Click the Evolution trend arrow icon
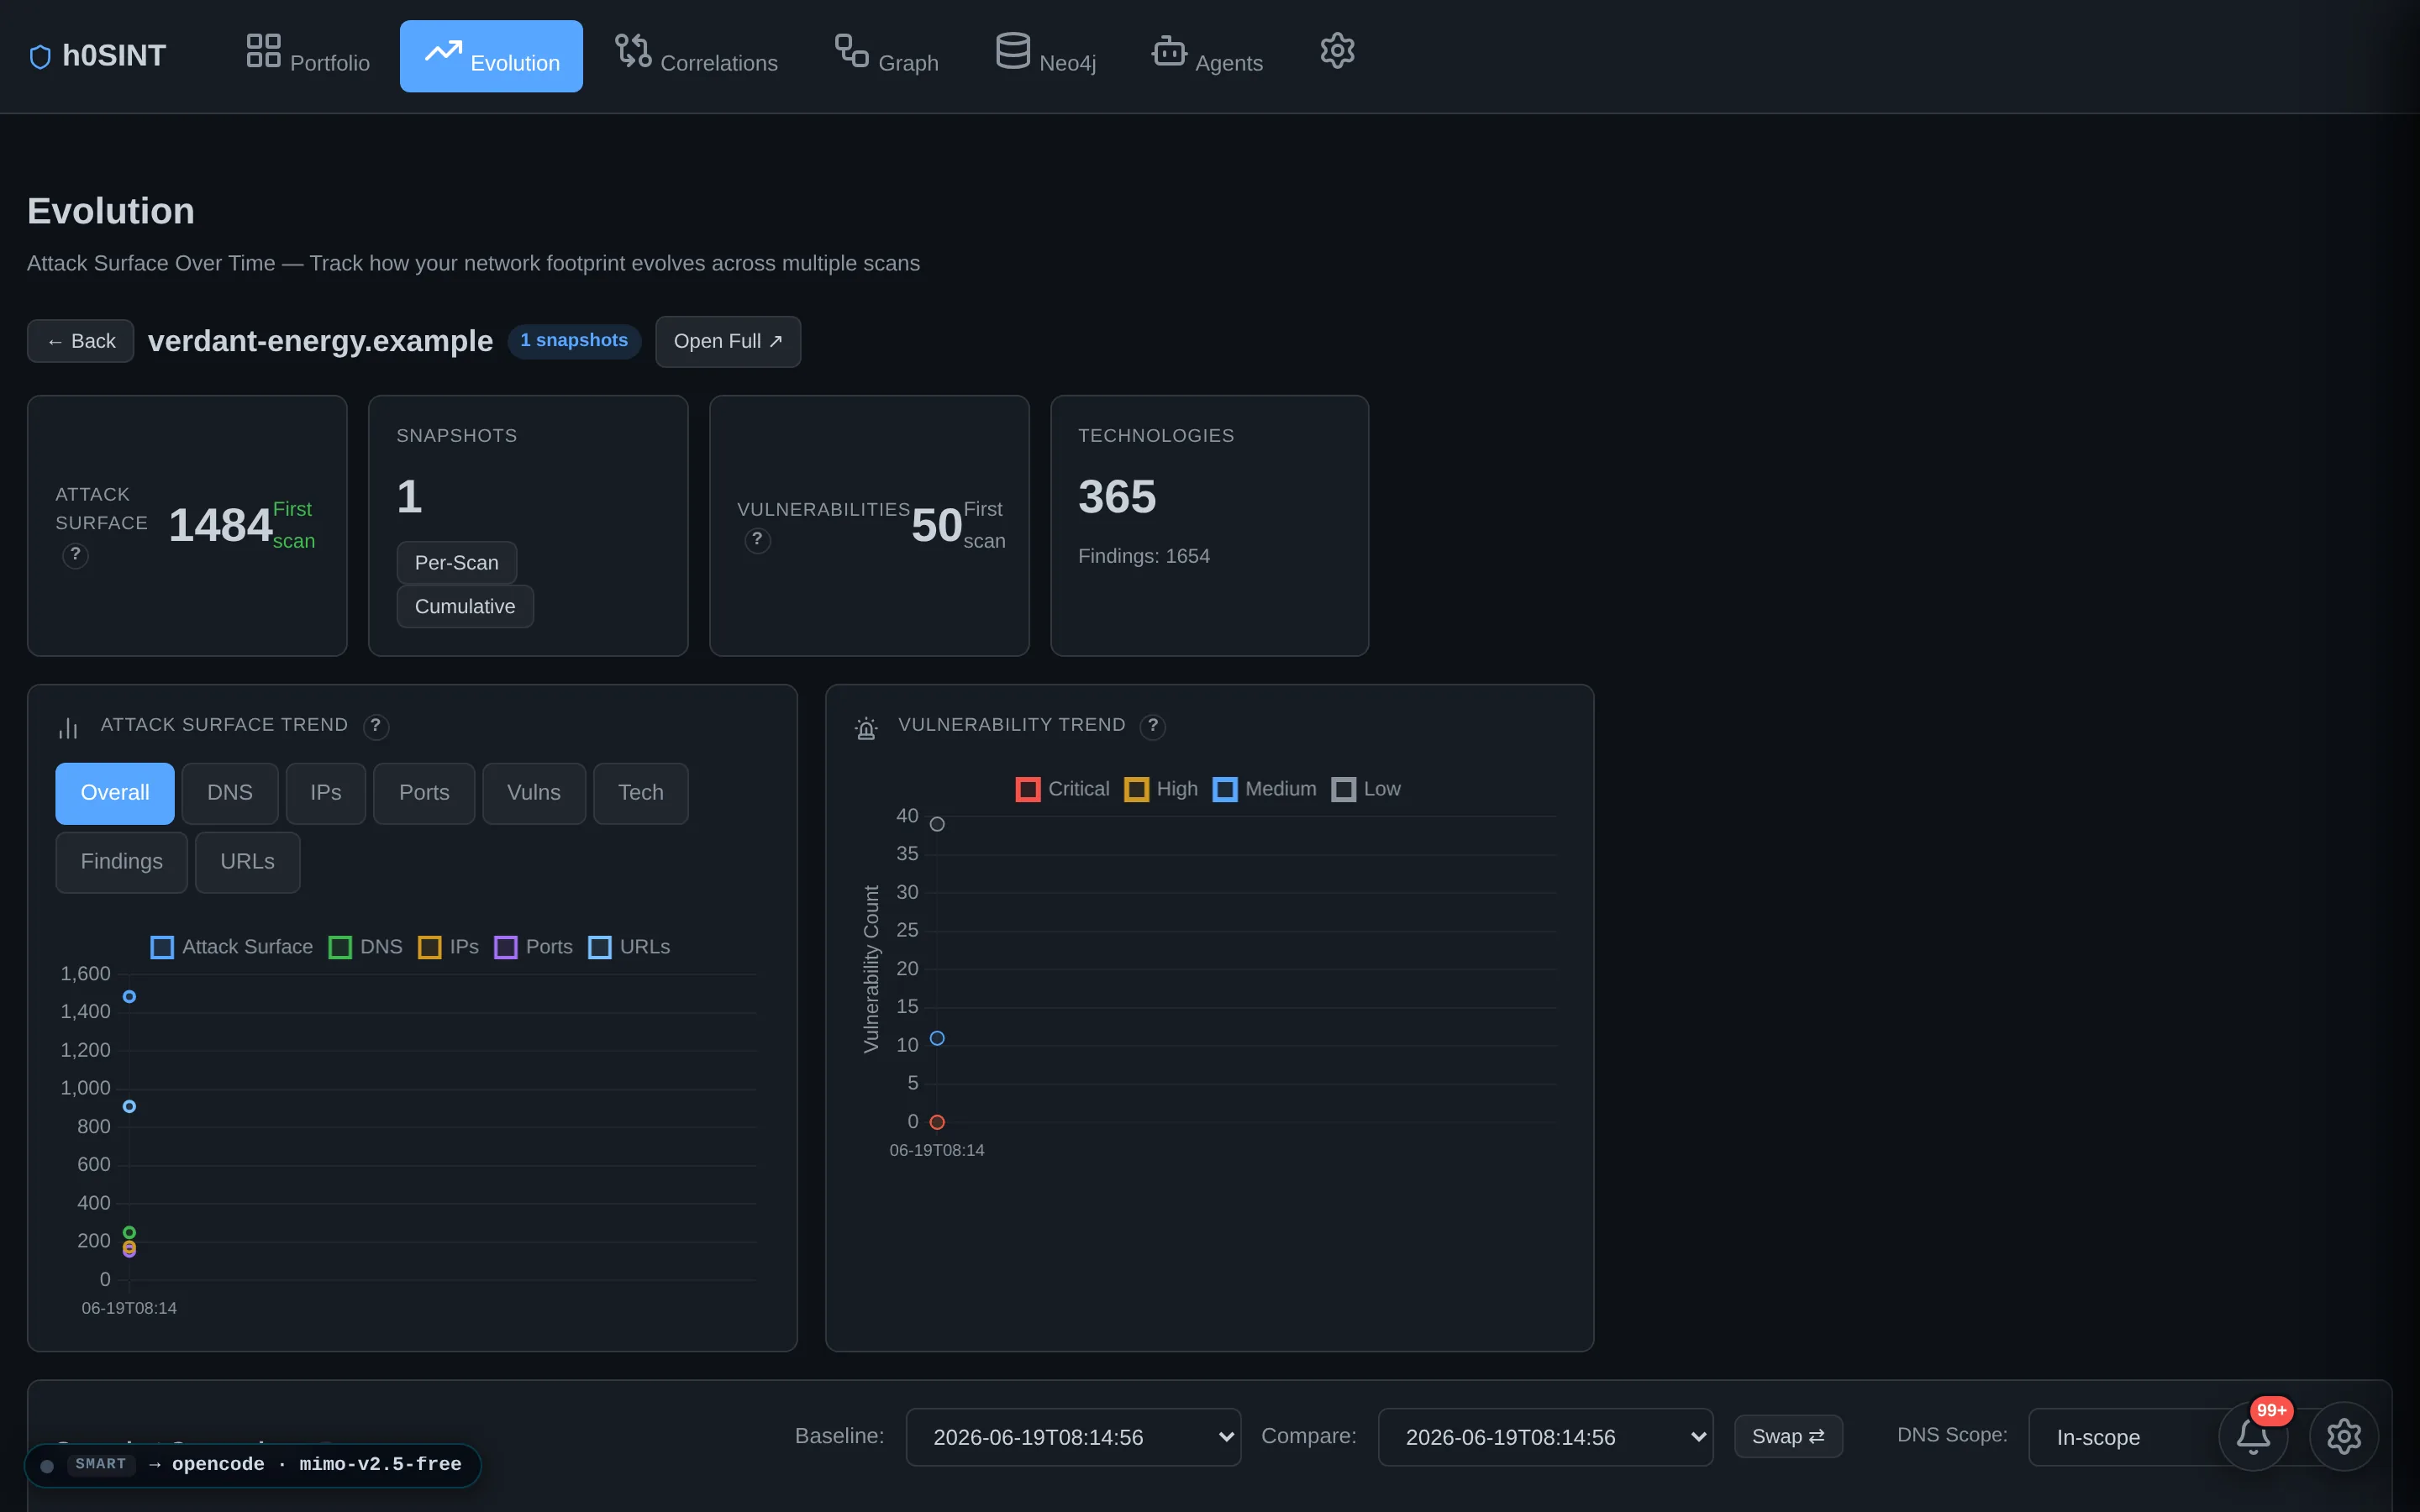 443,50
